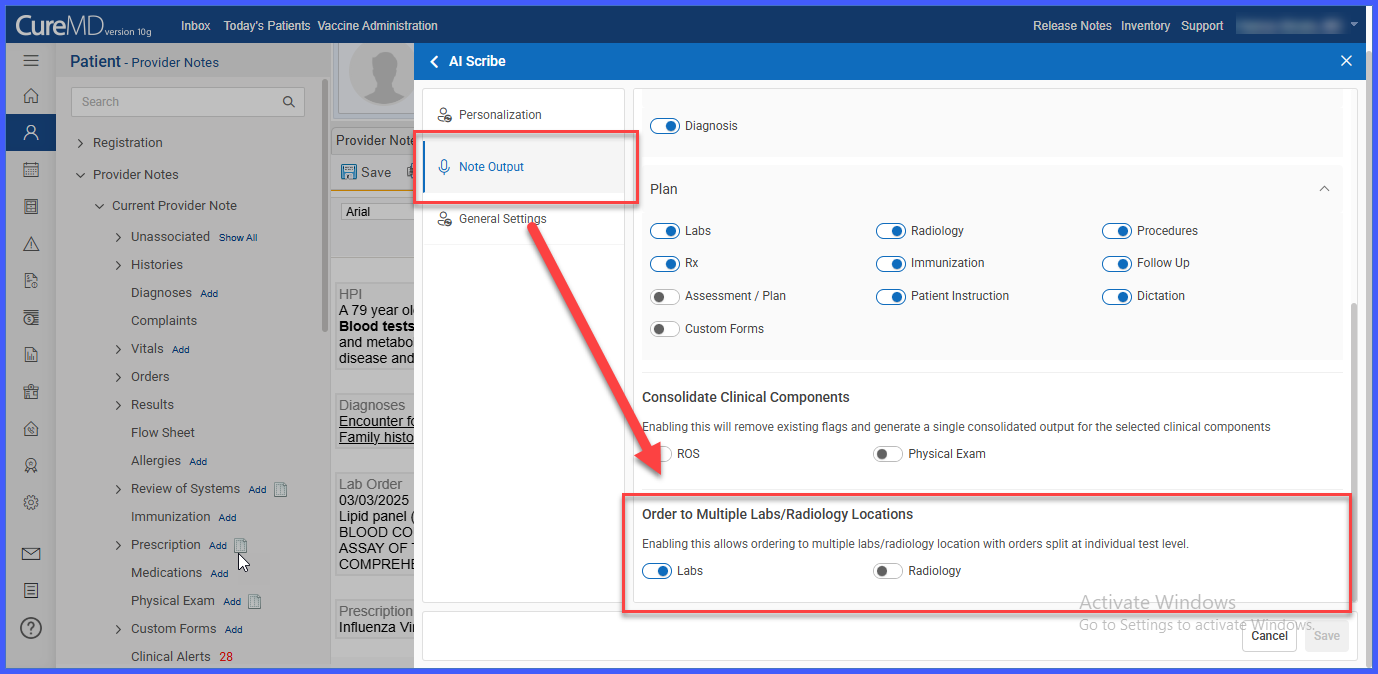Collapse the Plan section chevron
1378x674 pixels.
pos(1324,189)
